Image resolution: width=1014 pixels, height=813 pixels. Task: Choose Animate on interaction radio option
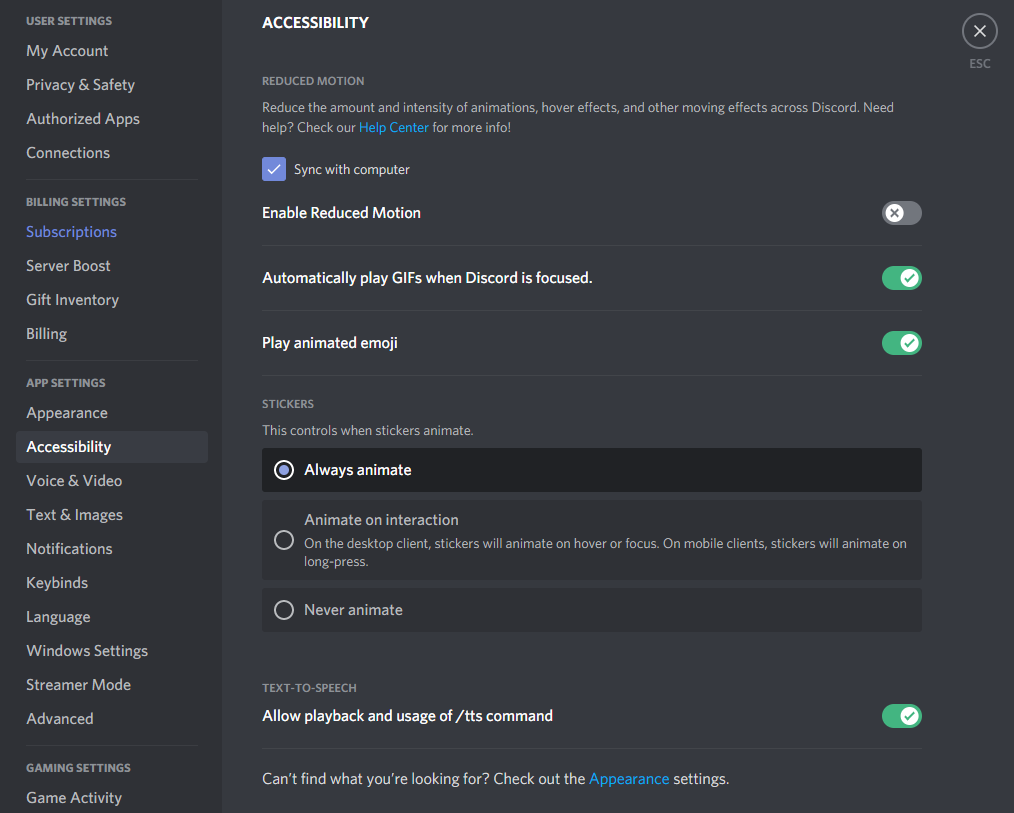(591, 540)
